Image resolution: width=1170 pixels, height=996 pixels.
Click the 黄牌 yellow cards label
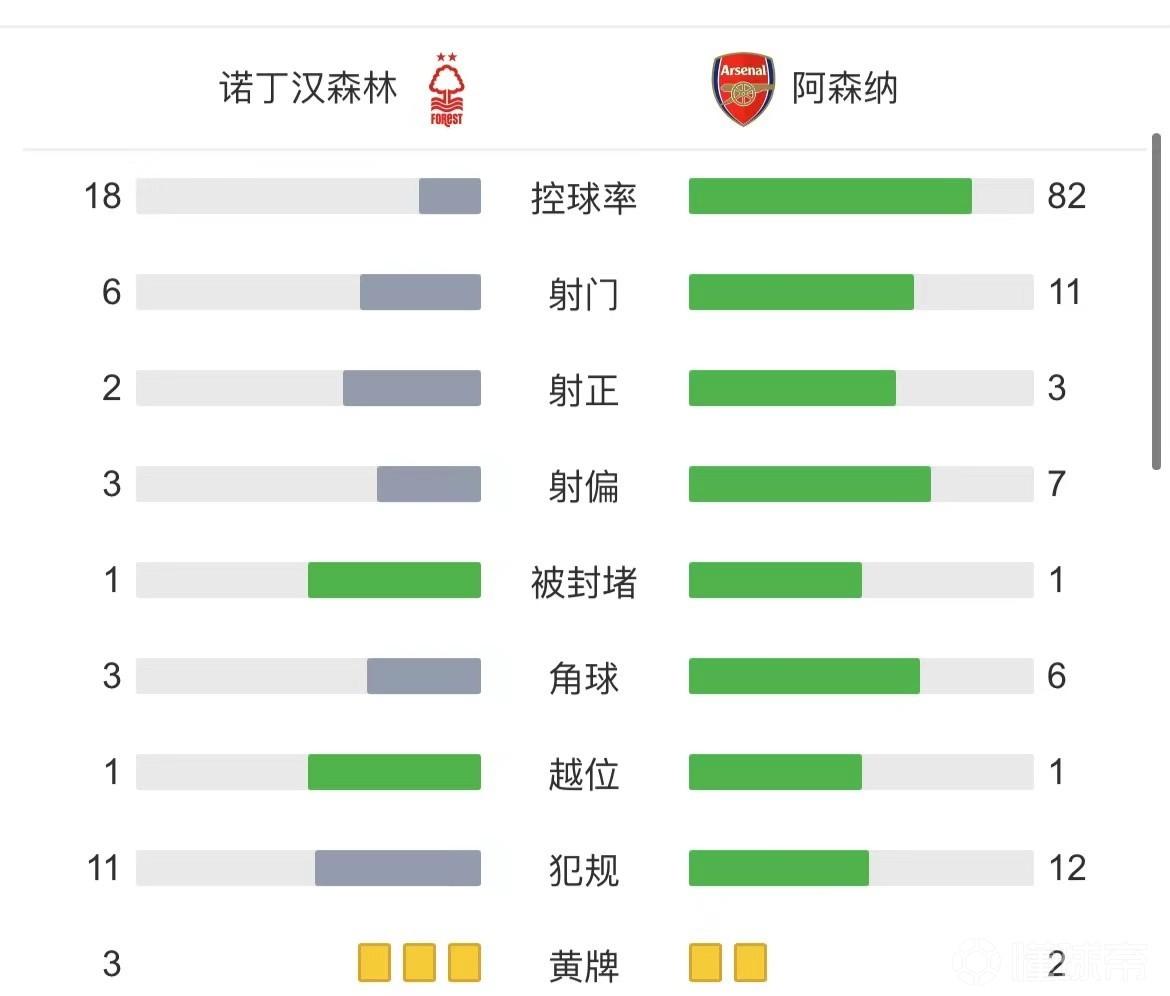(584, 965)
